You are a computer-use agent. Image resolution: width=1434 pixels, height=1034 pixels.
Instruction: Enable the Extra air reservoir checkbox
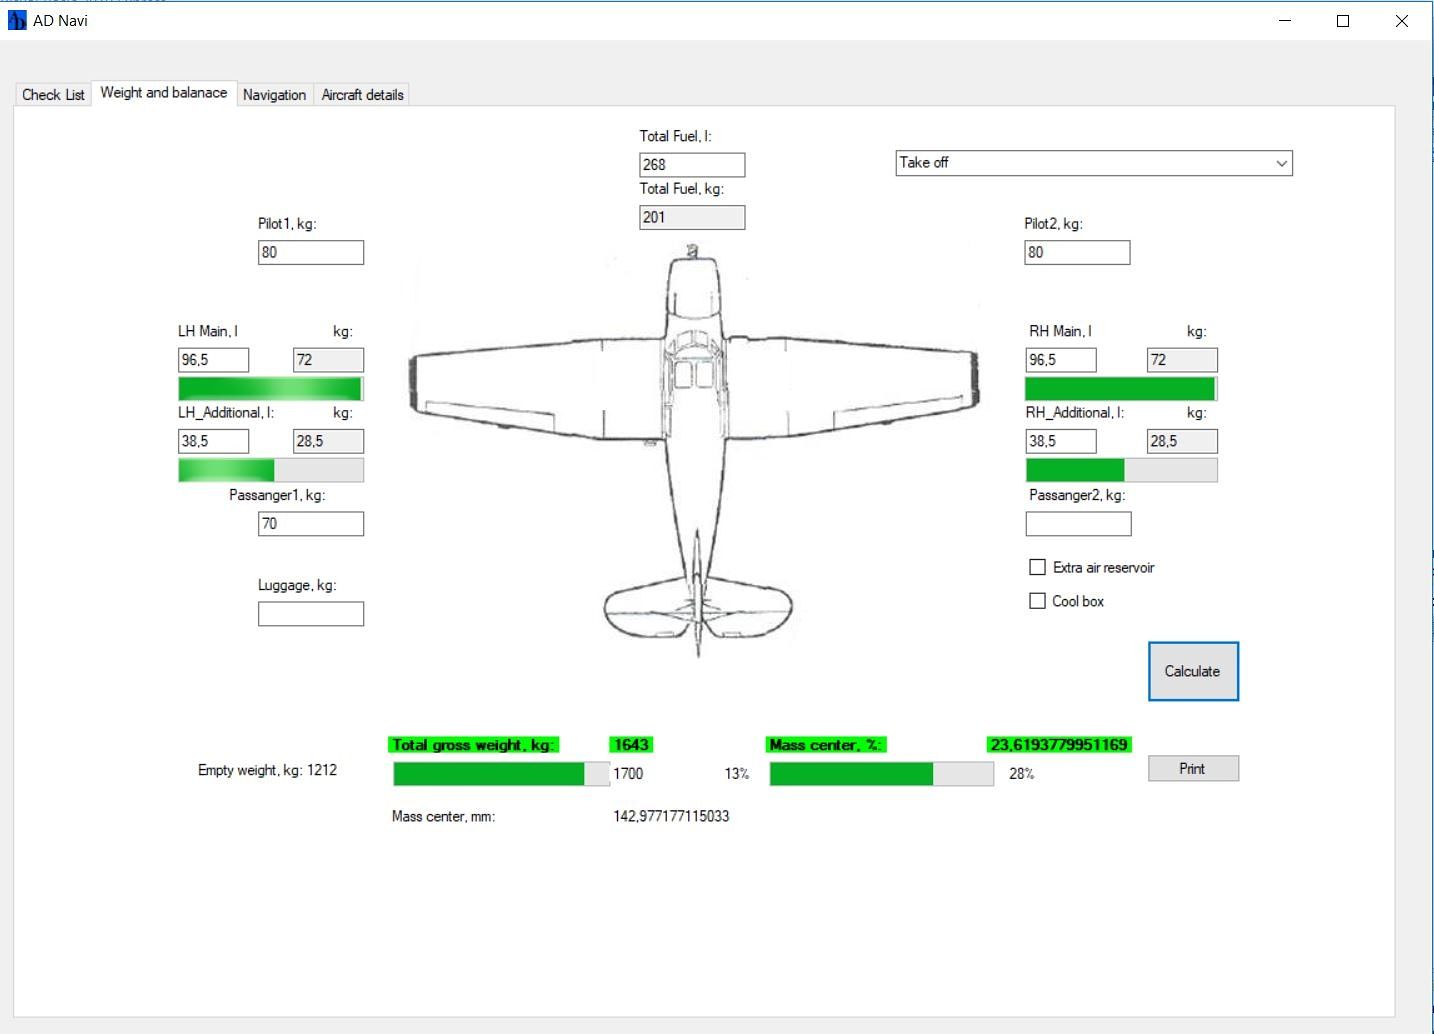coord(1038,567)
